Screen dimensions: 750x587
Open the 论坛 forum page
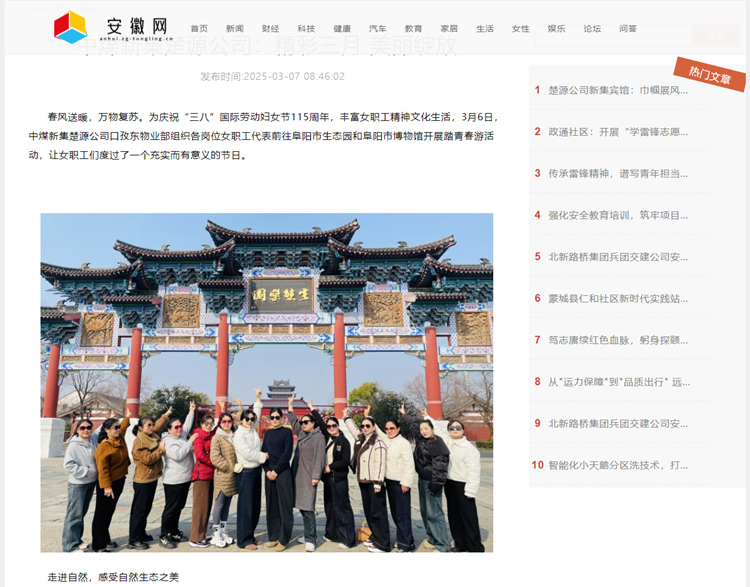pyautogui.click(x=592, y=29)
